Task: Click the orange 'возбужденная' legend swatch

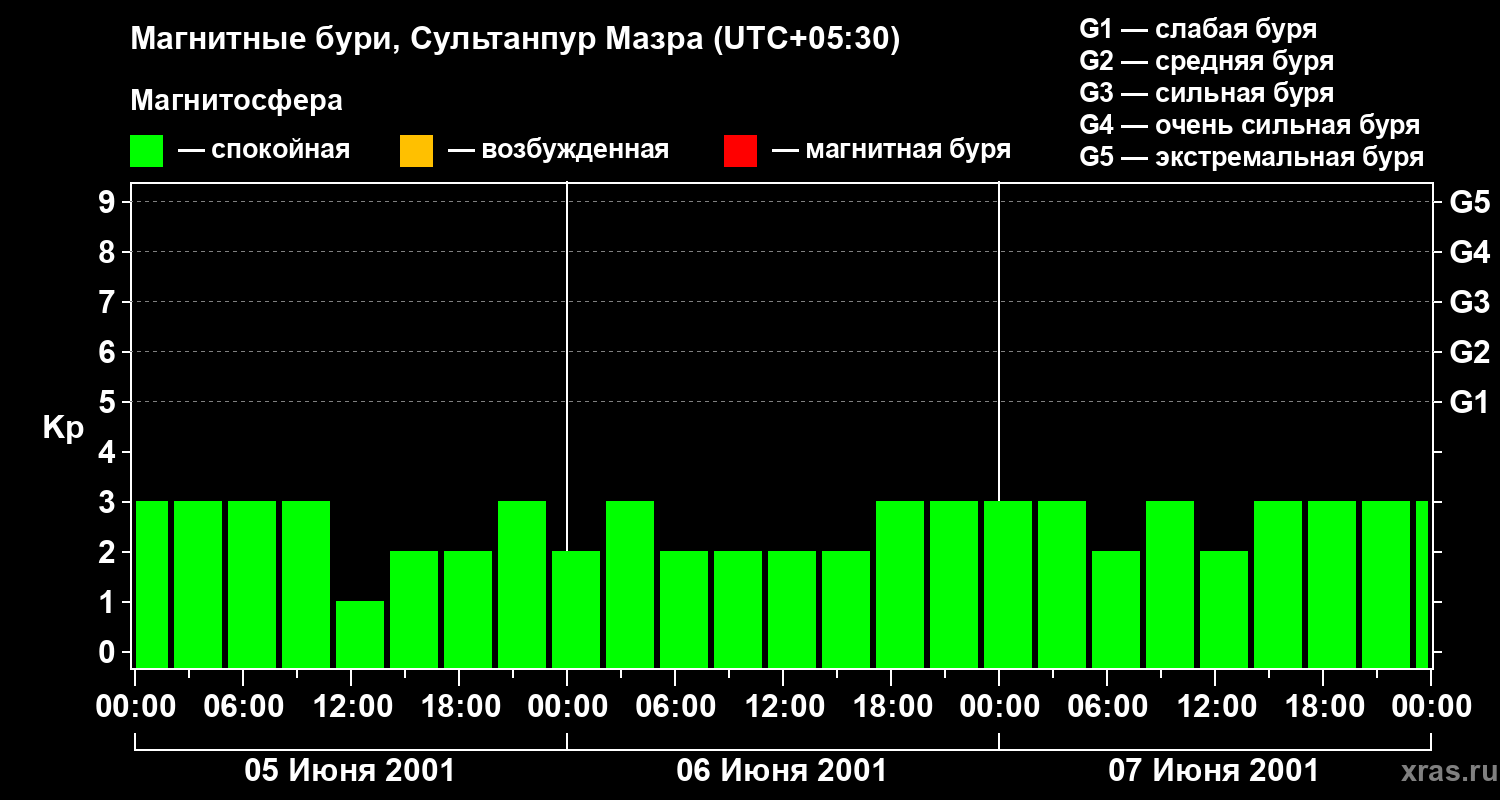Action: click(416, 151)
